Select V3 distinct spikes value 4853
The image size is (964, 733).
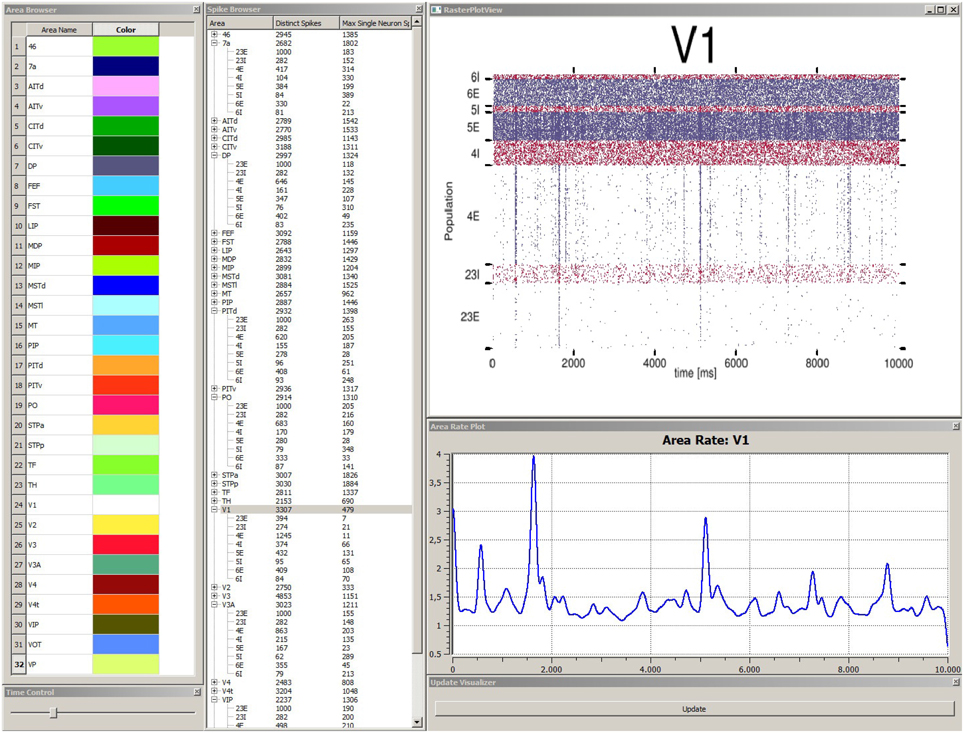click(283, 596)
